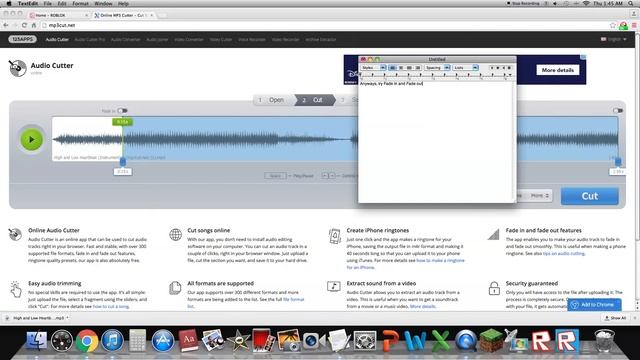Open iMovie star icon in dock
Screen dimensions: 640x360
pyautogui.click(x=238, y=340)
